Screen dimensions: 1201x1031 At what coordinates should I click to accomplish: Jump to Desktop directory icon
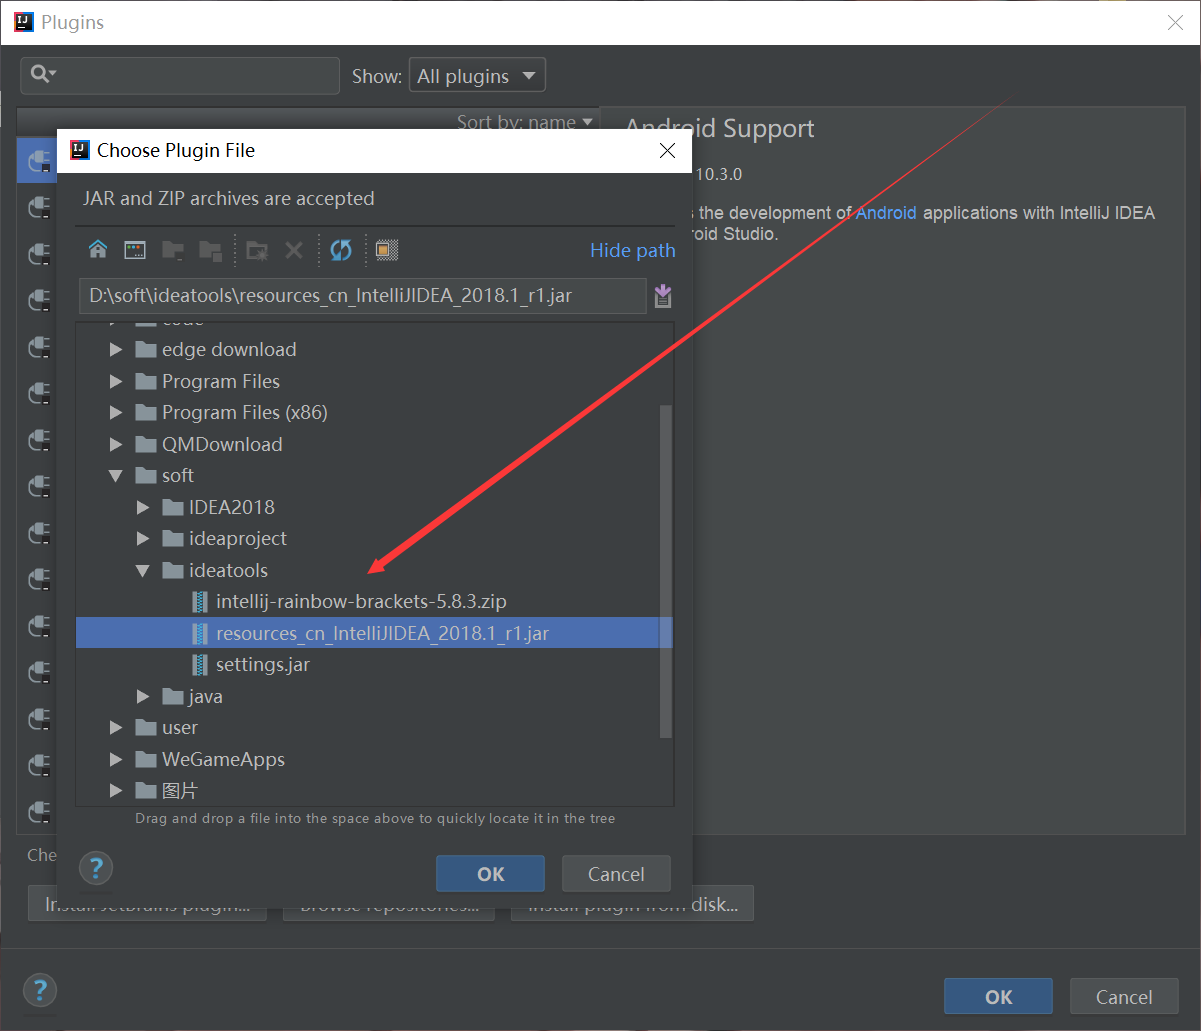[x=135, y=250]
